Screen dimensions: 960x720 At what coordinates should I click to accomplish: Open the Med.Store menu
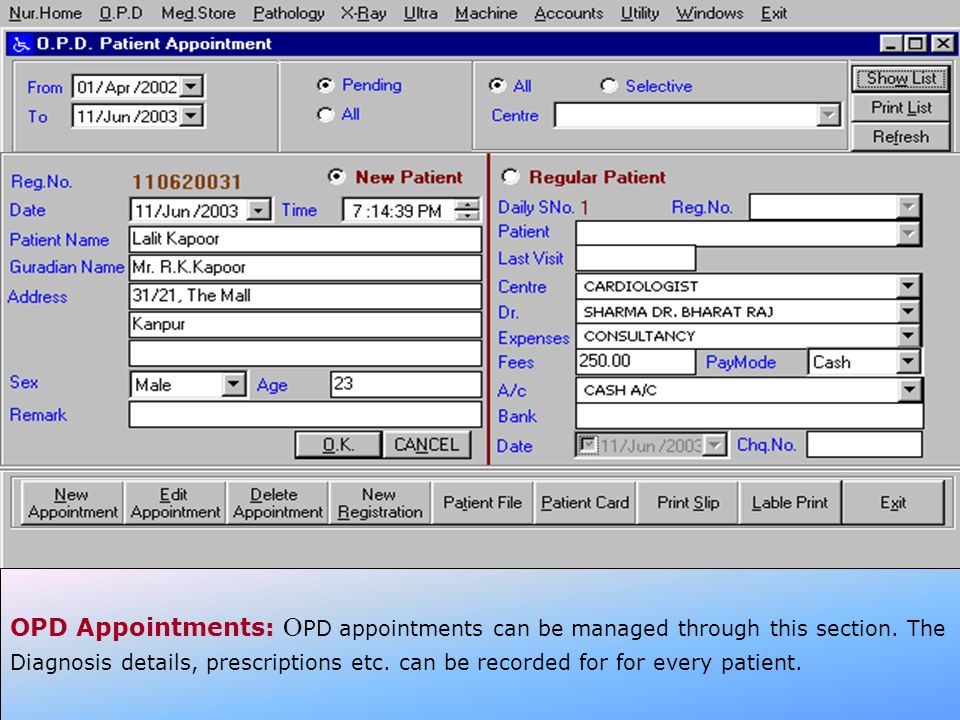(x=198, y=13)
